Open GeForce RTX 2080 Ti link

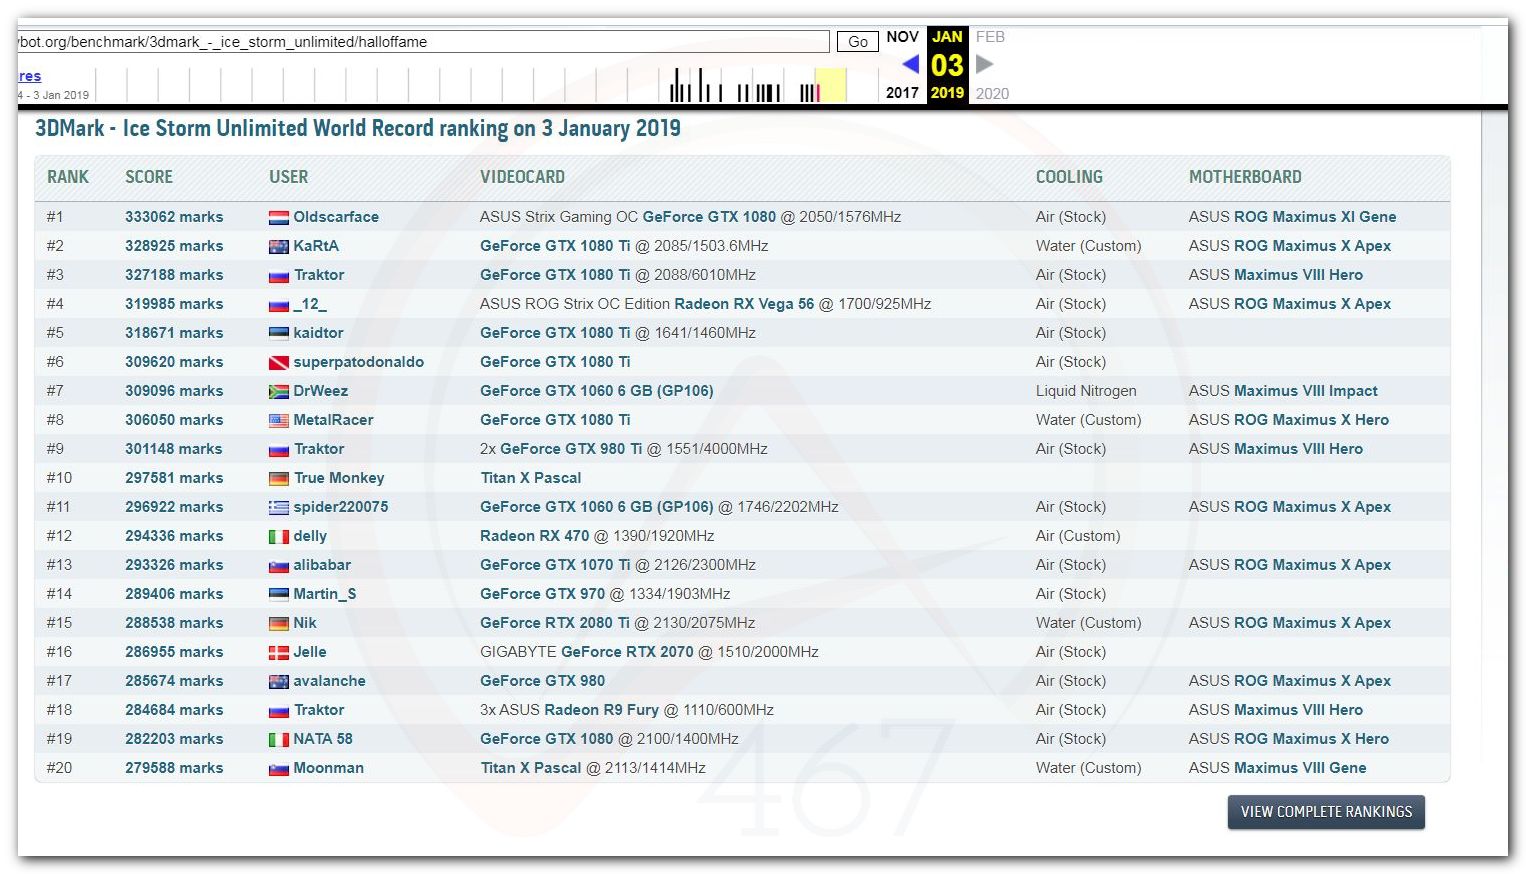pyautogui.click(x=555, y=623)
